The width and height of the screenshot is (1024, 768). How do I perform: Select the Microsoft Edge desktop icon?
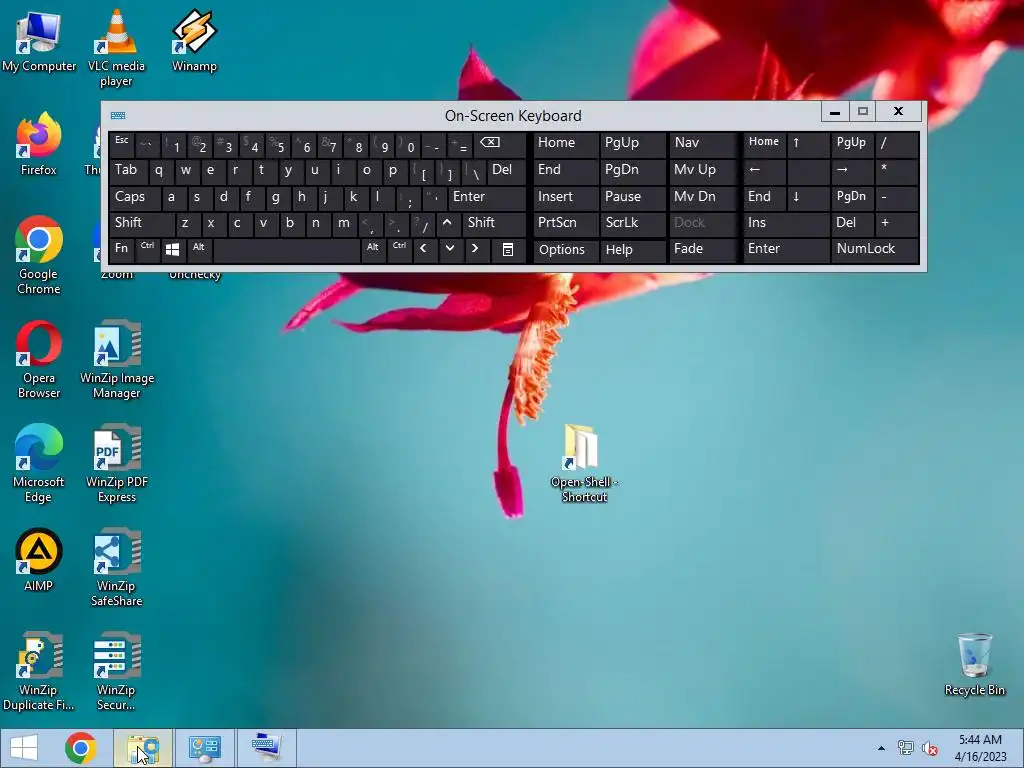click(39, 463)
